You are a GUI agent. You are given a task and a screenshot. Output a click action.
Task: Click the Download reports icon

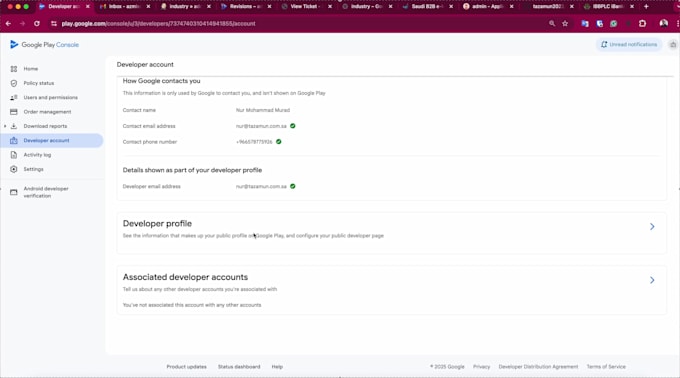point(14,126)
